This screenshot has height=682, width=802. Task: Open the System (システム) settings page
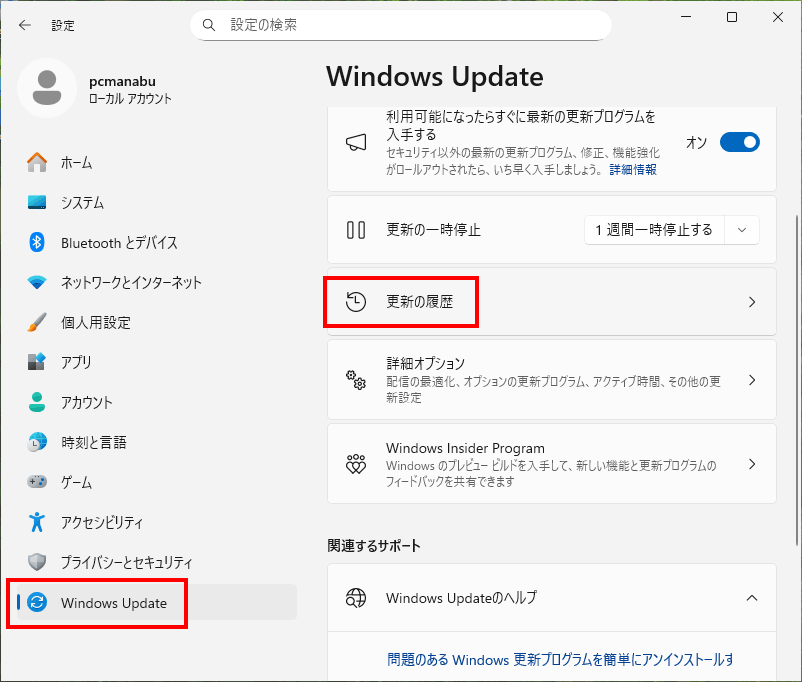click(x=82, y=202)
